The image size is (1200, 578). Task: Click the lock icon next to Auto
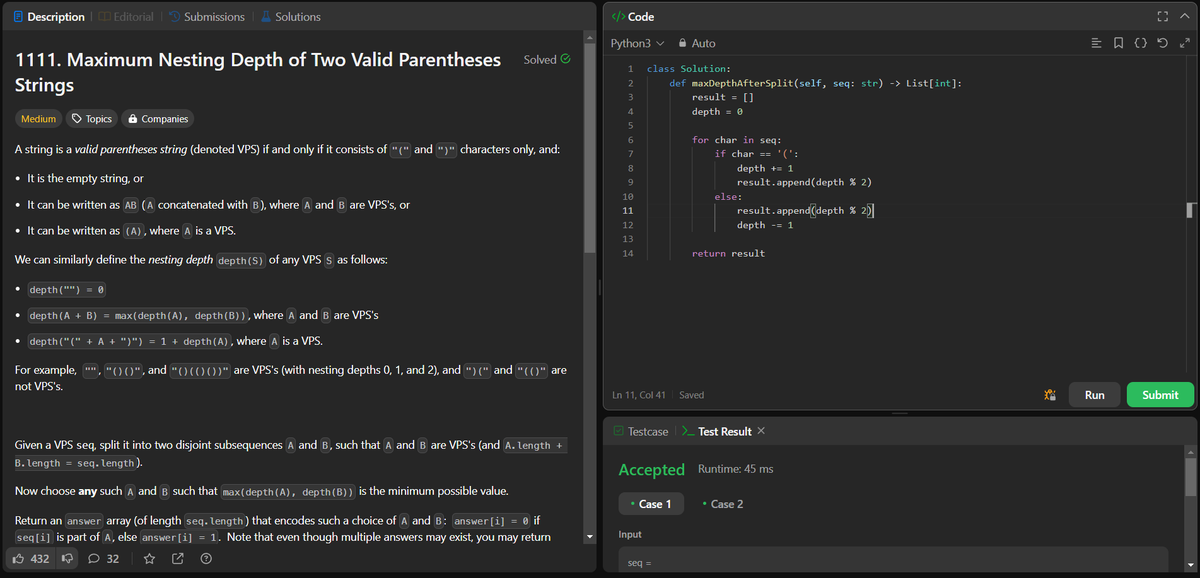click(682, 43)
